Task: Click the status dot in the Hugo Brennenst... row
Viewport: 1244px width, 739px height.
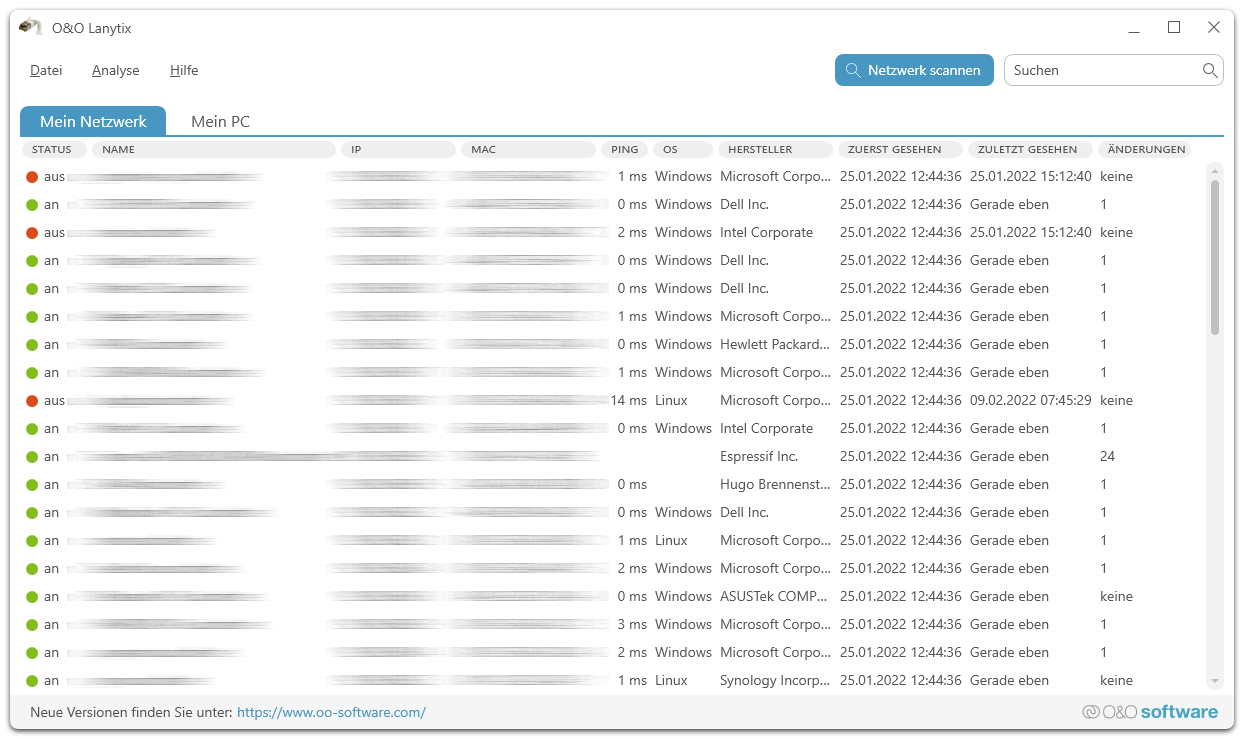Action: coord(32,485)
